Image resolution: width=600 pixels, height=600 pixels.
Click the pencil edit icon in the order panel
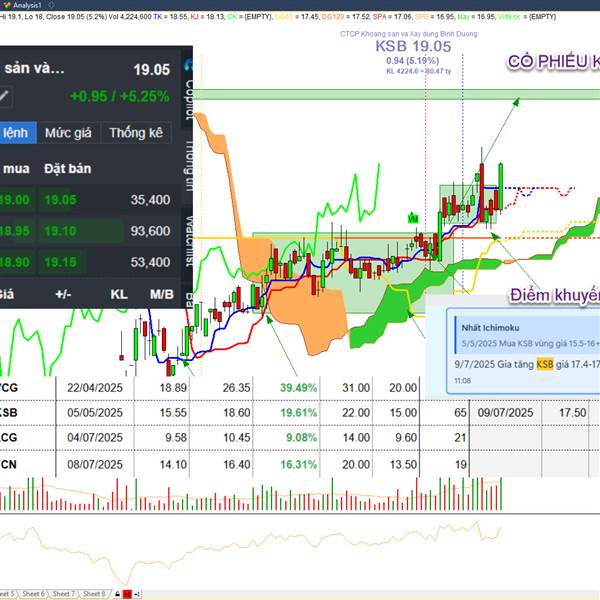point(5,96)
